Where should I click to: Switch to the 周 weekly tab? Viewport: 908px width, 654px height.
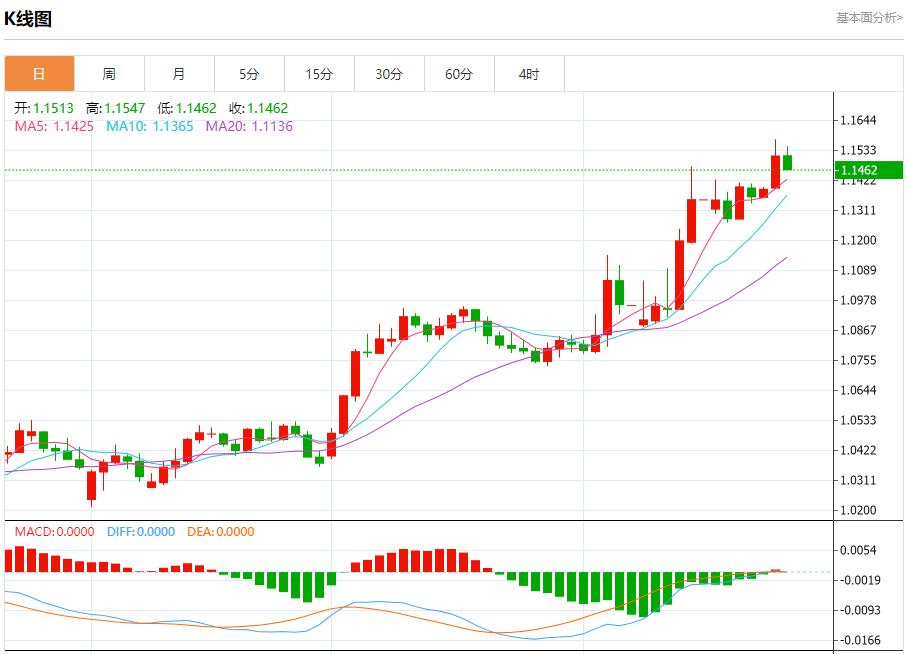[109, 74]
